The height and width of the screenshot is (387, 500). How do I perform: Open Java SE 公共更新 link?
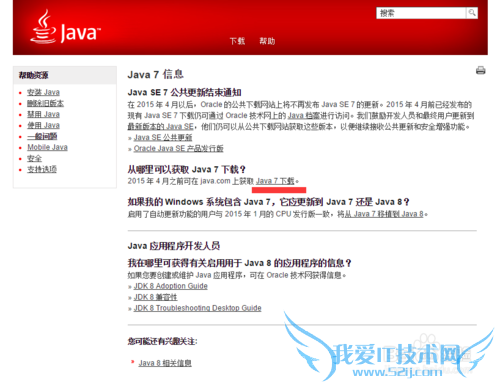tap(163, 138)
